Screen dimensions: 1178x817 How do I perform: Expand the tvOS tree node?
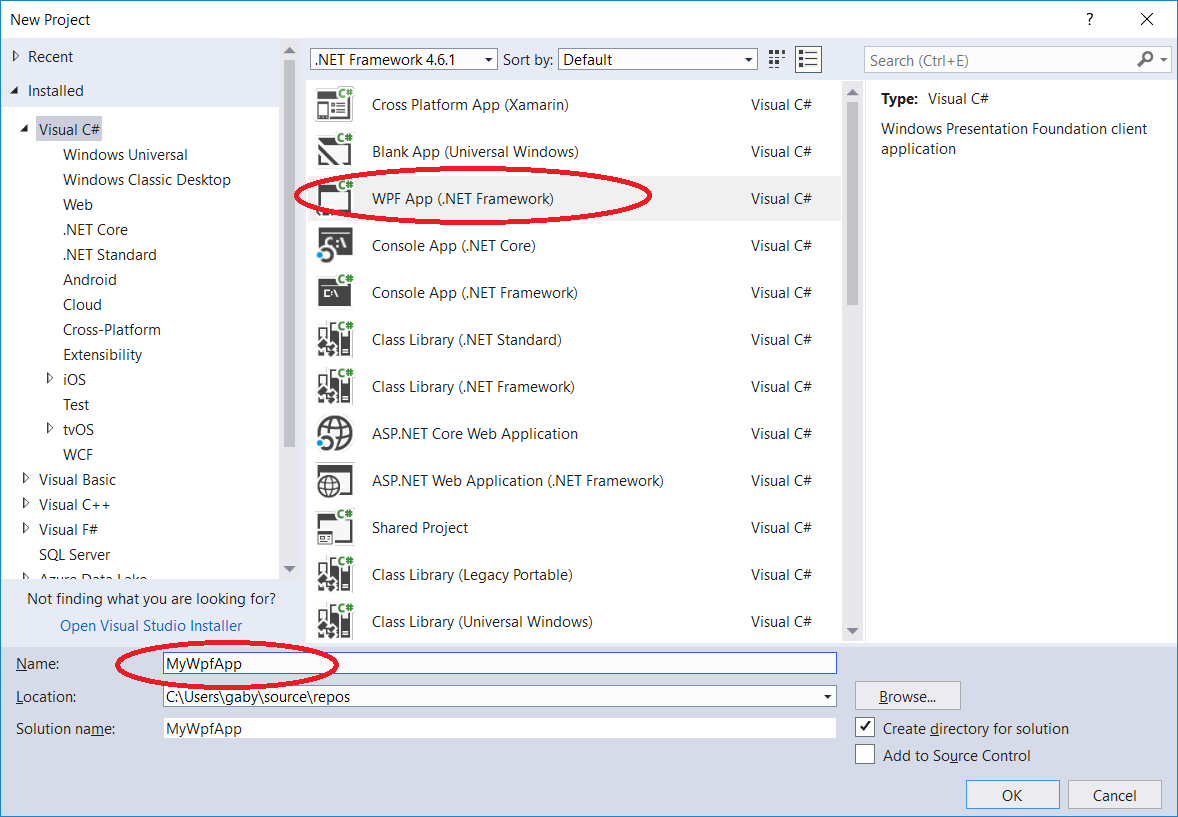tap(50, 428)
